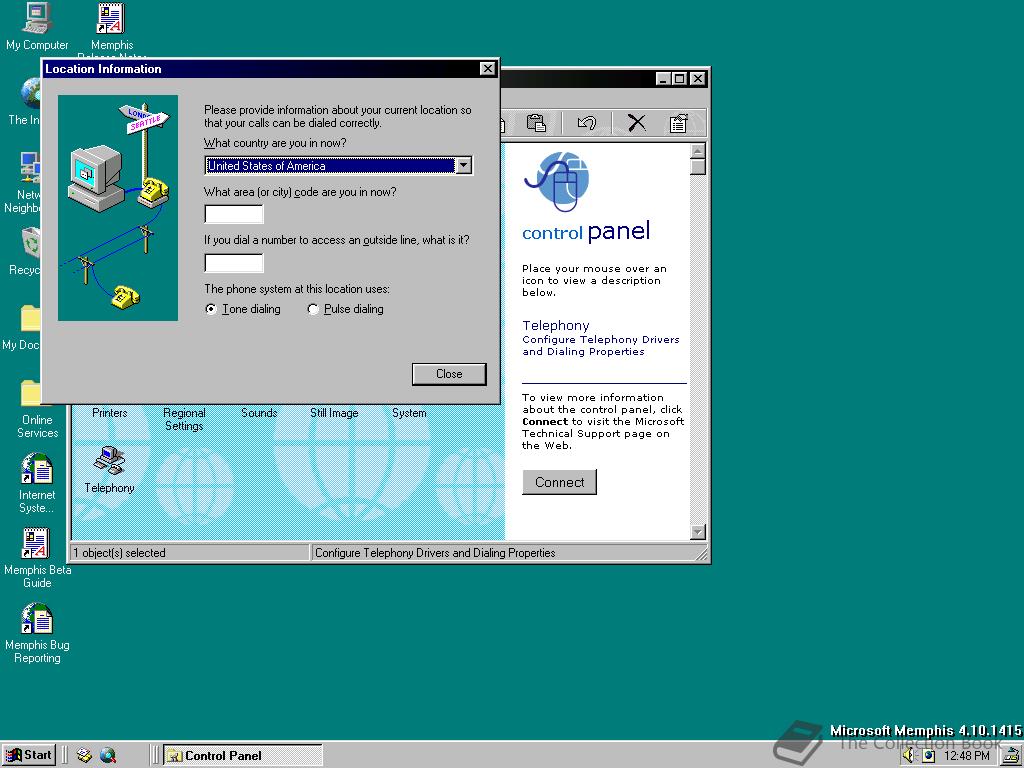Select System item in Control Panel
Screen dimensions: 1024x768
409,413
